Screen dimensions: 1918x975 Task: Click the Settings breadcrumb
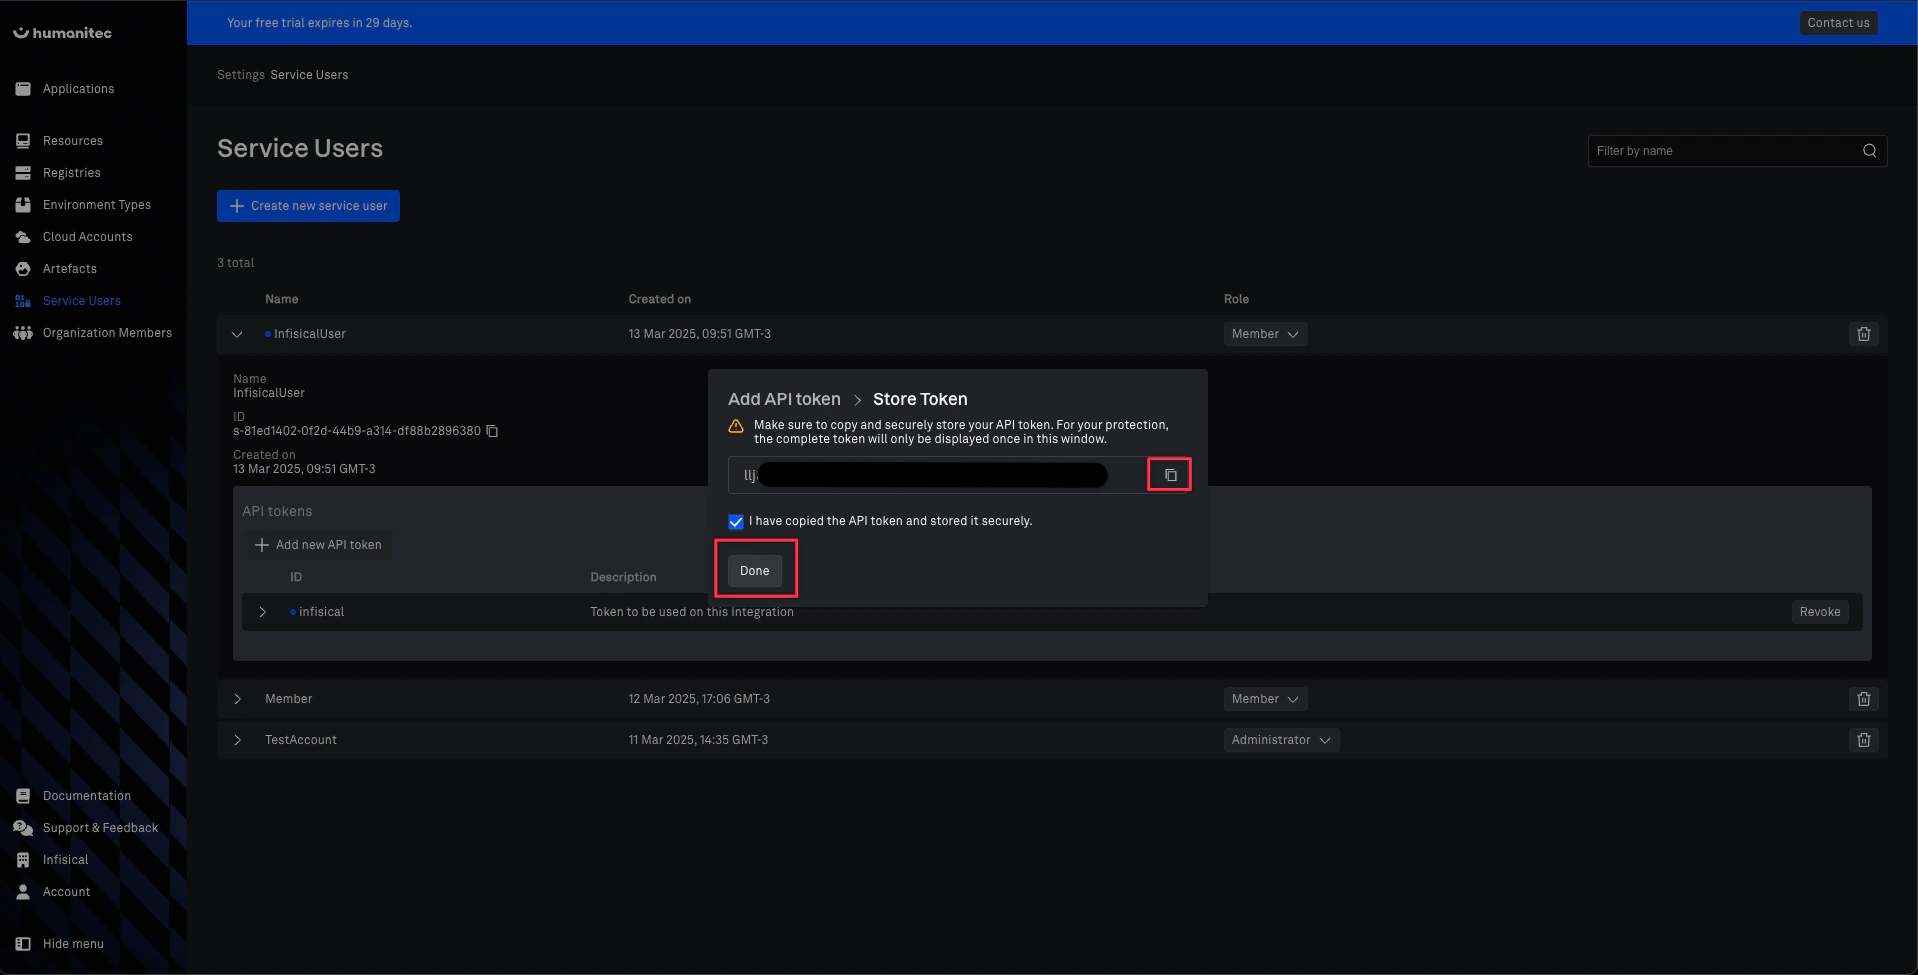click(x=241, y=75)
